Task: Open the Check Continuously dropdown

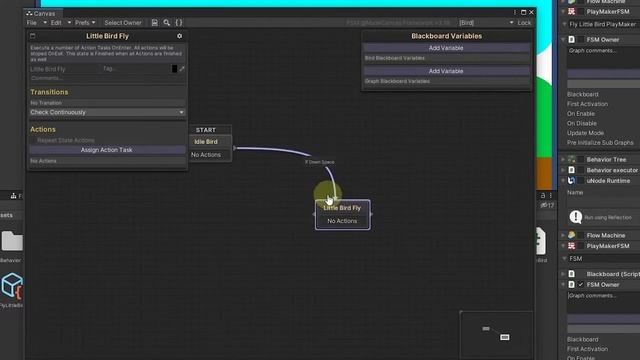Action: coord(107,112)
